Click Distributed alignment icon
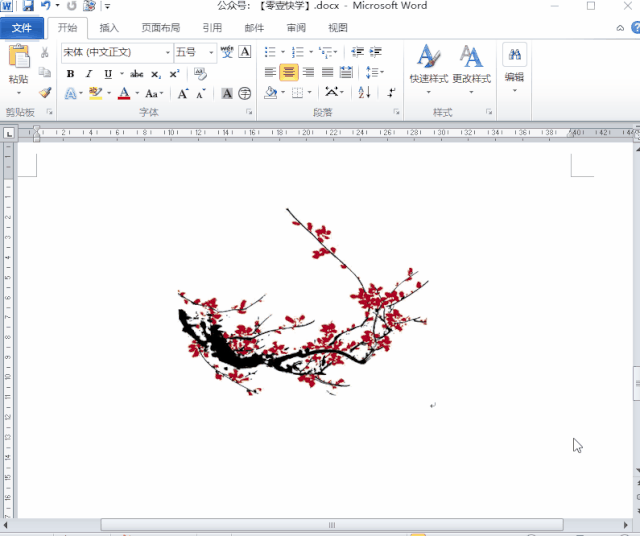 tap(346, 72)
